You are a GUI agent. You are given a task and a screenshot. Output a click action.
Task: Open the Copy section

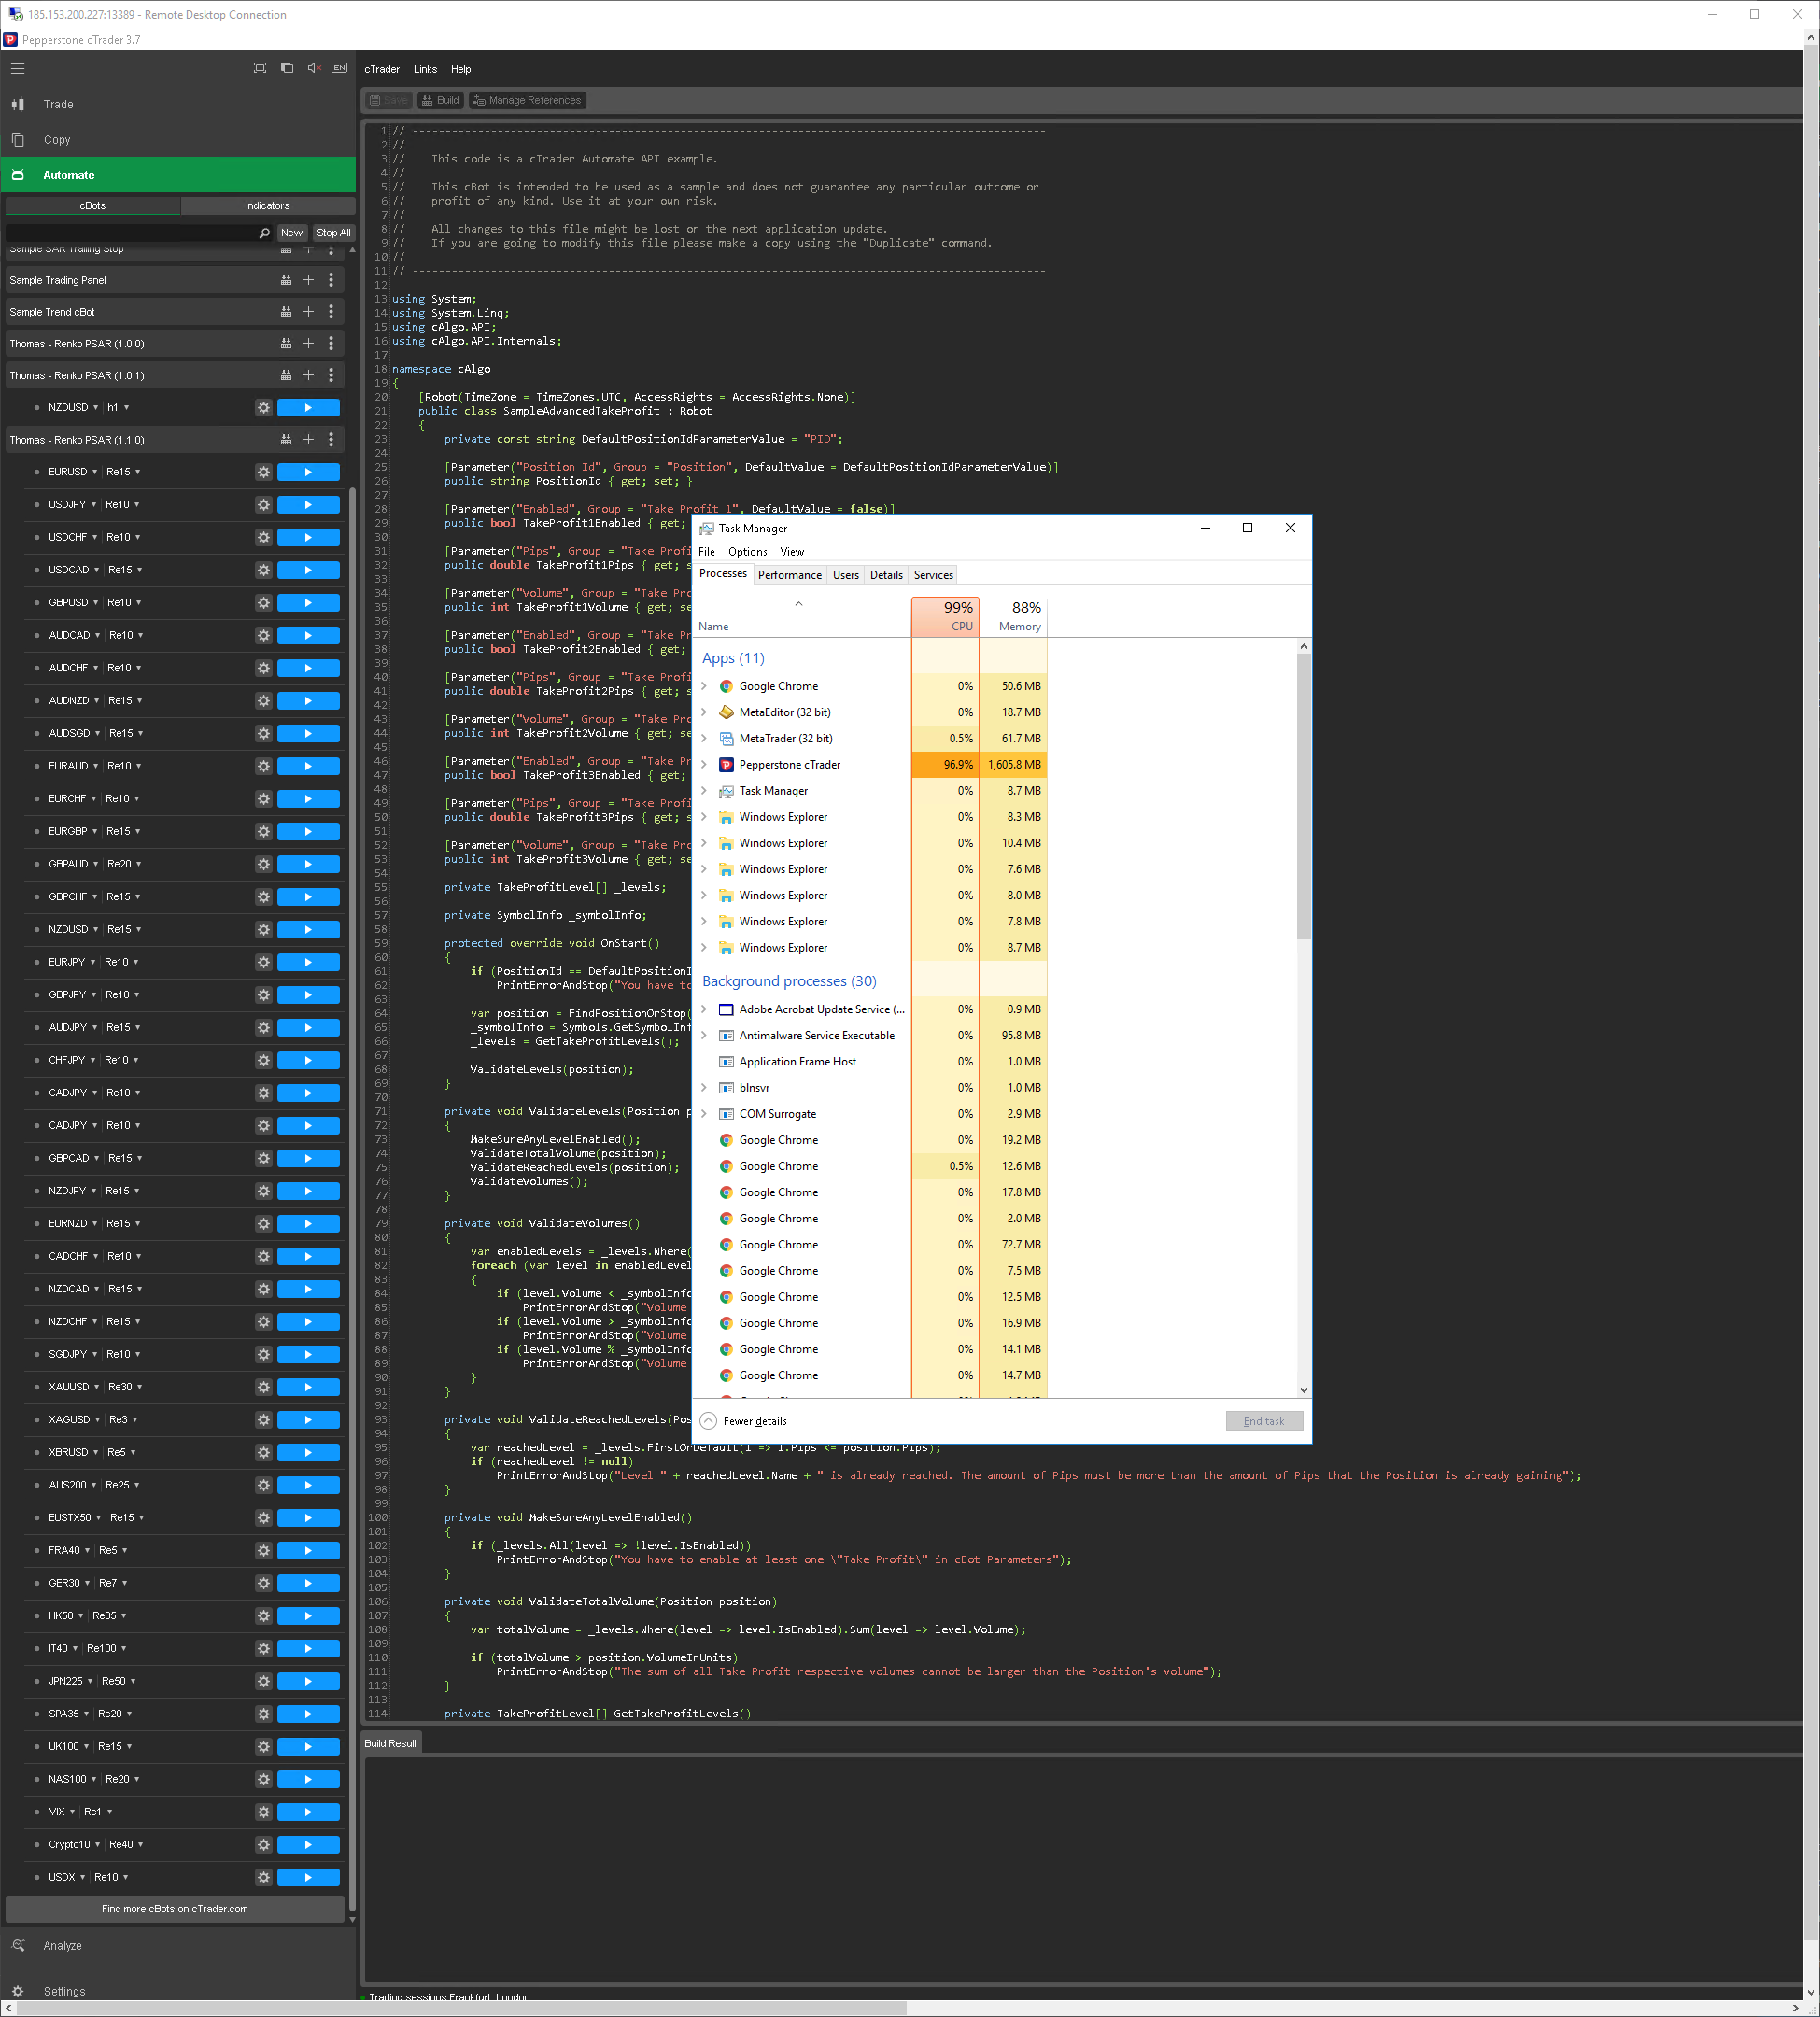(x=178, y=140)
